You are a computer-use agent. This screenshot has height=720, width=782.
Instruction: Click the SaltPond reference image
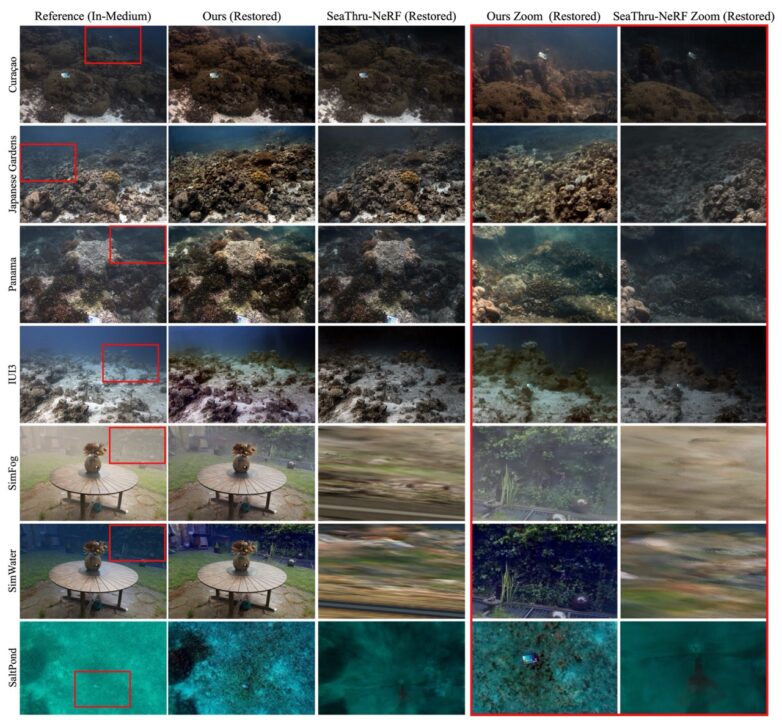click(93, 668)
